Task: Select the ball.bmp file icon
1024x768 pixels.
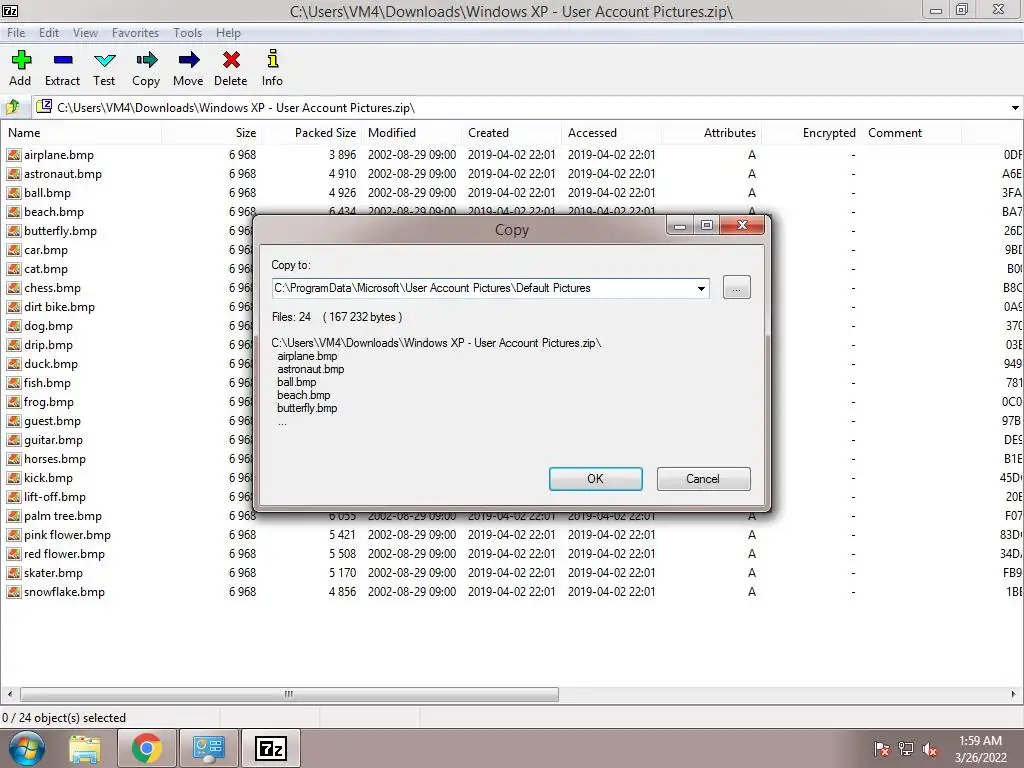Action: [x=14, y=193]
